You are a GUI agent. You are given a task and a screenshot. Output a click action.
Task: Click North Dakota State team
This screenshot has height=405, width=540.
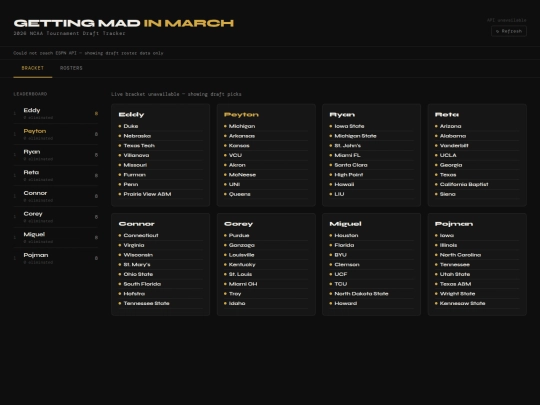click(x=361, y=294)
